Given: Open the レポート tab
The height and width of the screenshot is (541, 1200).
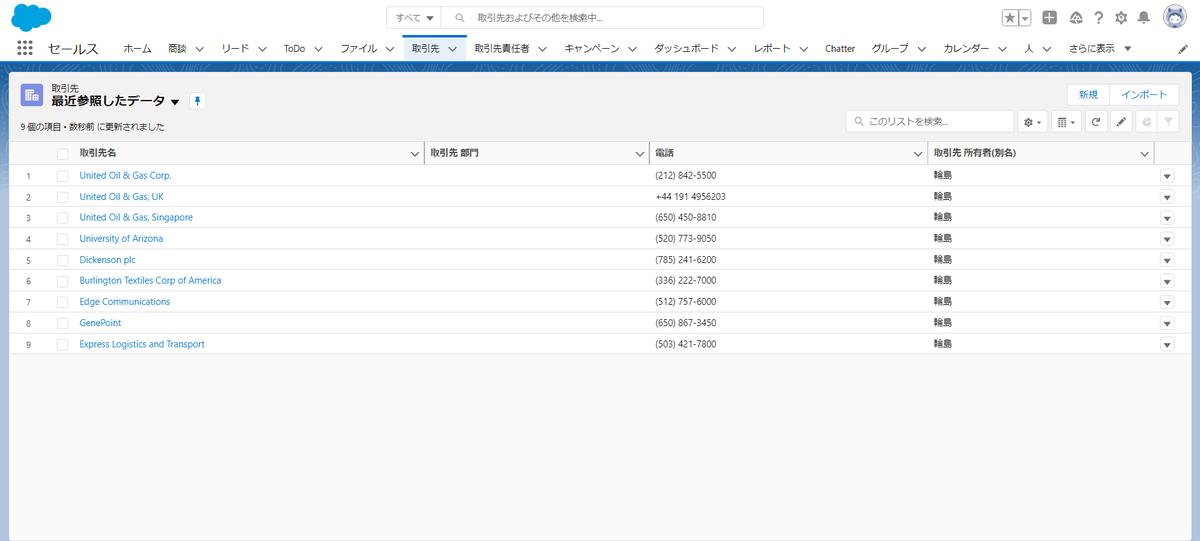Looking at the screenshot, I should click(772, 48).
